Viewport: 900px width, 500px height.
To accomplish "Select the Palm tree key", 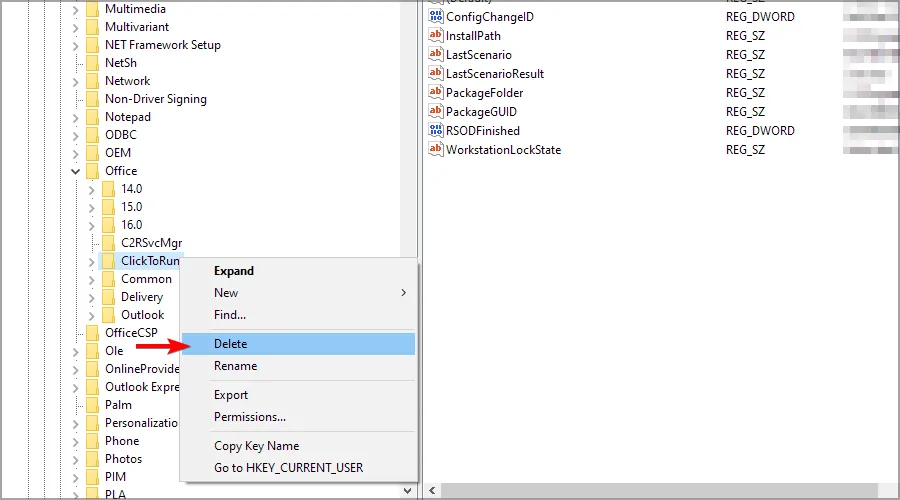I will 118,405.
